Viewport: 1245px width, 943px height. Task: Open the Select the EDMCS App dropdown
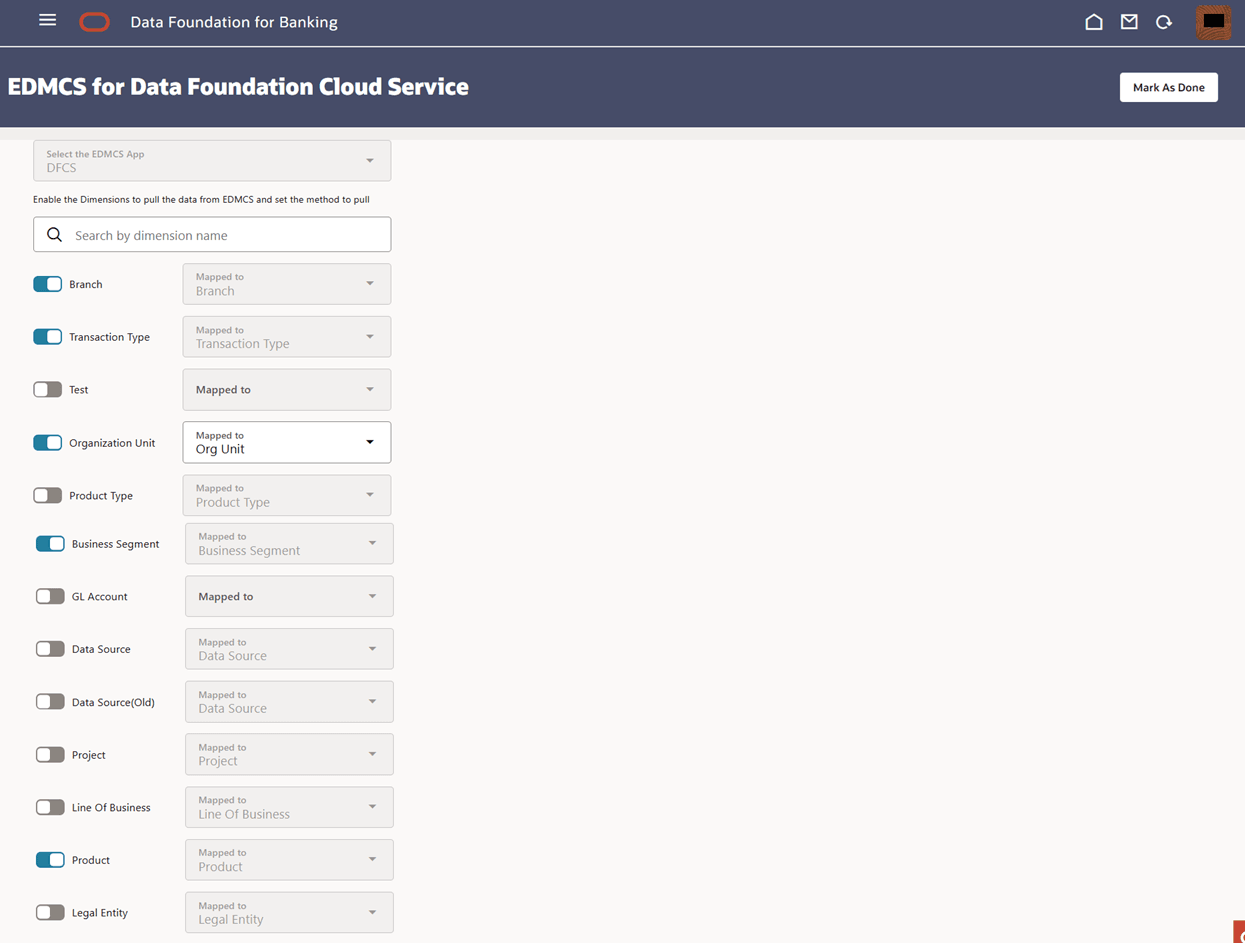coord(212,161)
